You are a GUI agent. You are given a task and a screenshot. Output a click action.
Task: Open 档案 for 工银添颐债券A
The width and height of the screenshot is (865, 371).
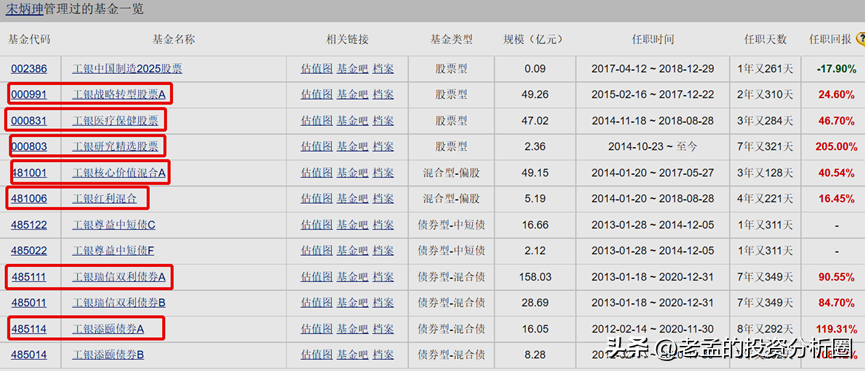click(383, 329)
